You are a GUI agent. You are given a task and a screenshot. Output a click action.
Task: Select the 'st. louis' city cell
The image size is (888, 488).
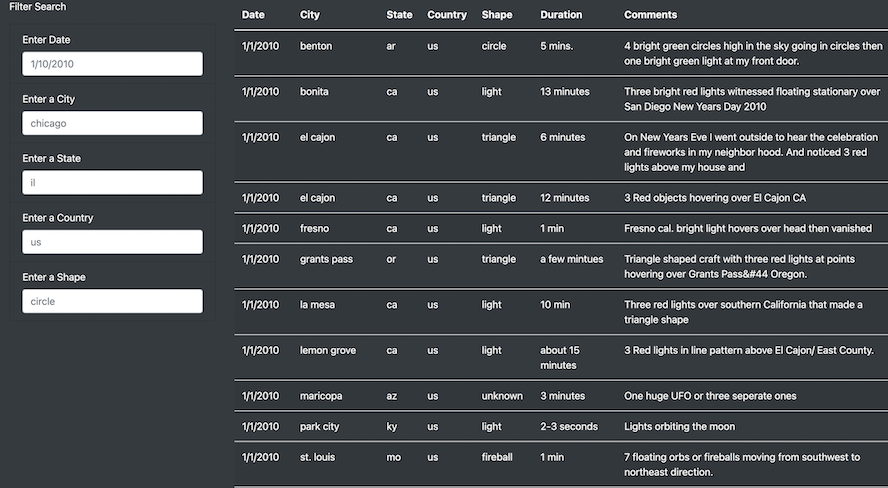(317, 457)
